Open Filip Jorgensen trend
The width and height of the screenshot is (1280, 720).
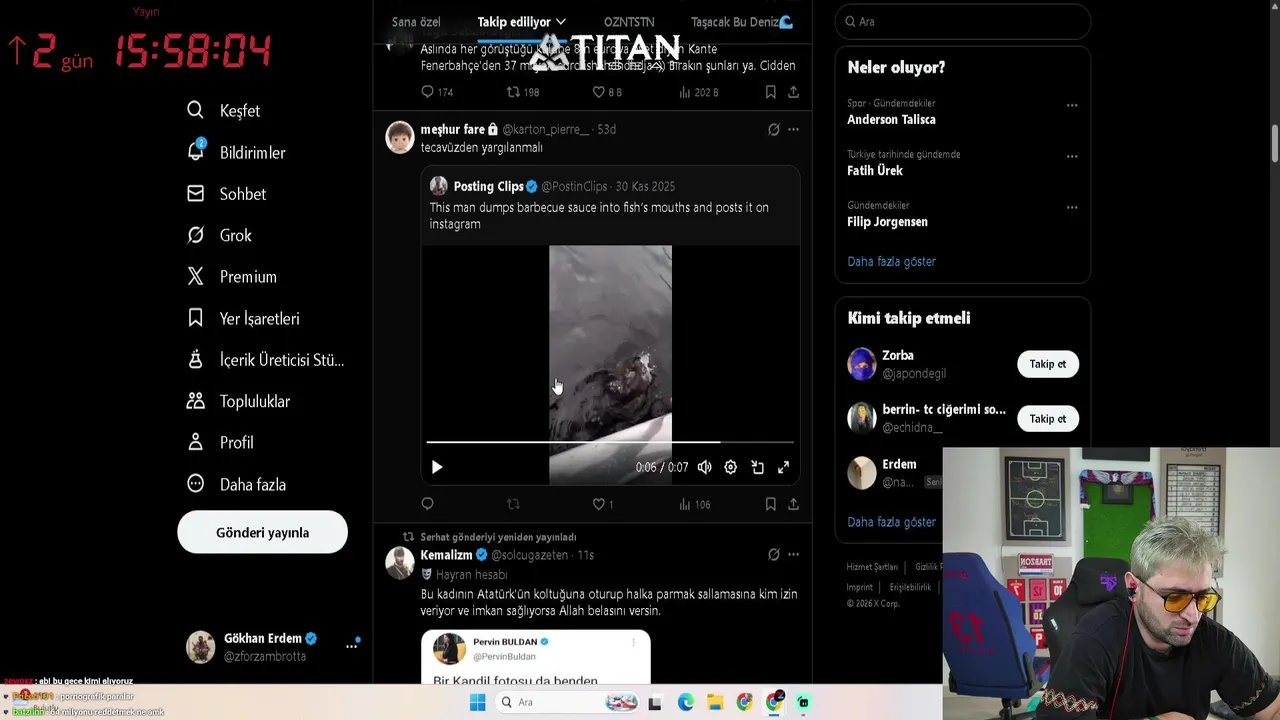click(x=887, y=221)
